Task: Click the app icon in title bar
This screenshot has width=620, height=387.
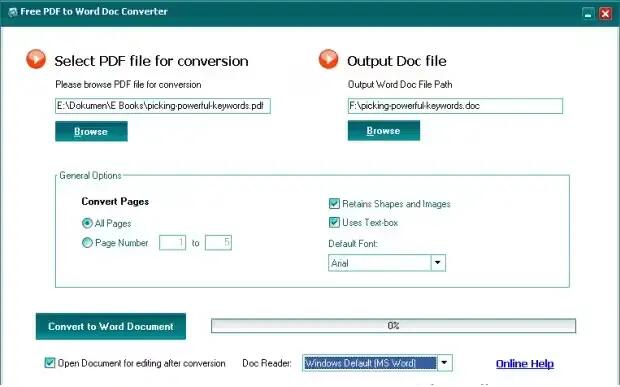Action: (x=13, y=12)
